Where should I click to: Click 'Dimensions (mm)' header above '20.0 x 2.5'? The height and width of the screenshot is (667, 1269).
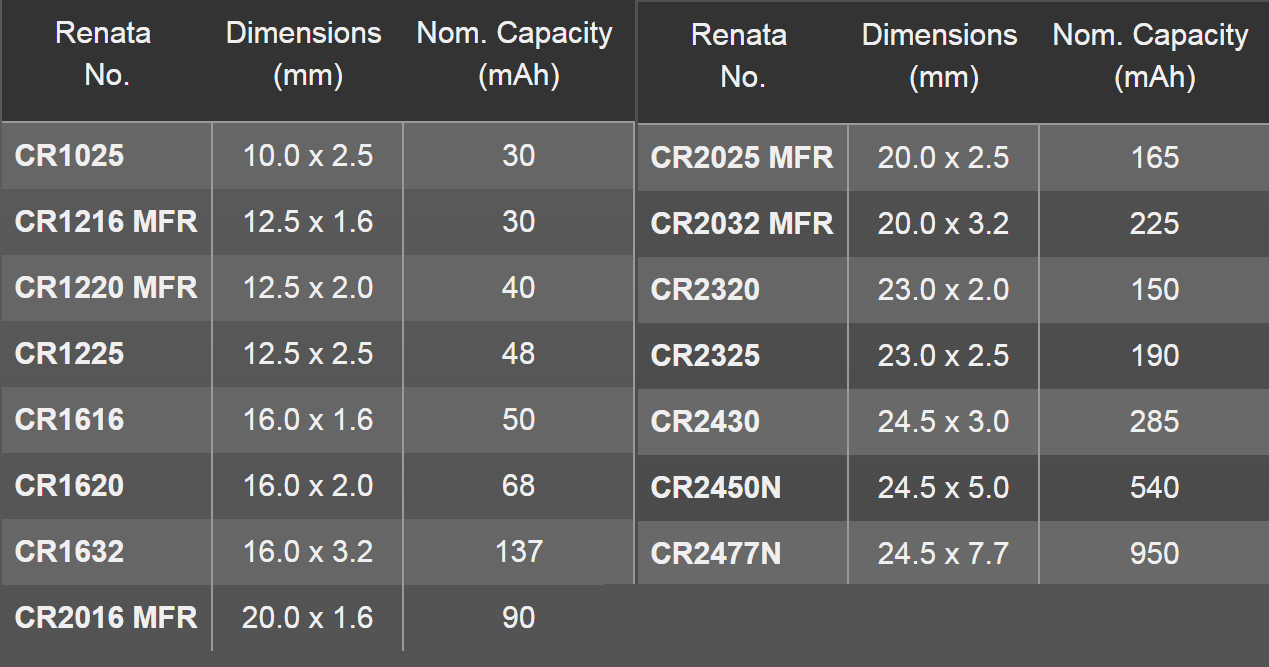click(x=940, y=56)
